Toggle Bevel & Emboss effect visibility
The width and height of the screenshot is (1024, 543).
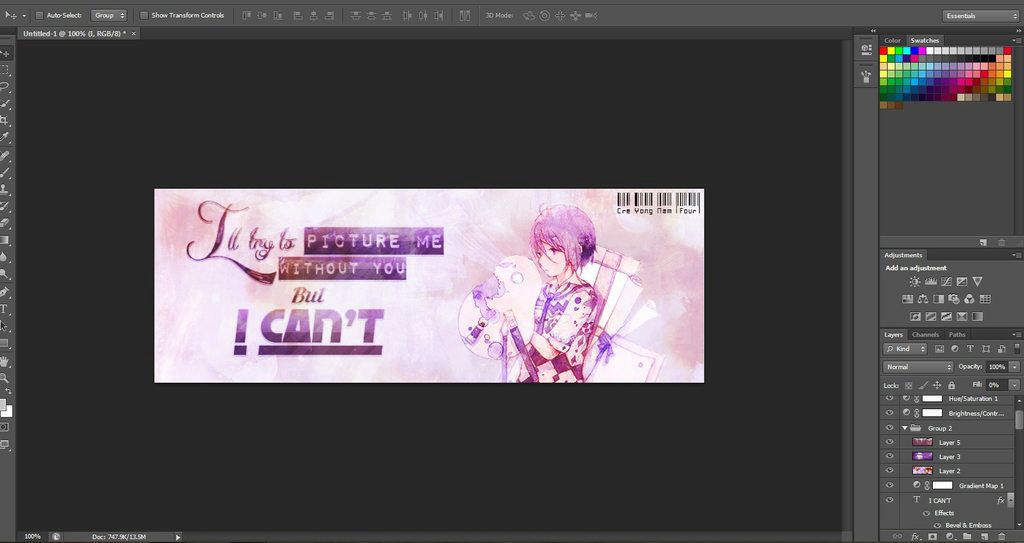(938, 525)
